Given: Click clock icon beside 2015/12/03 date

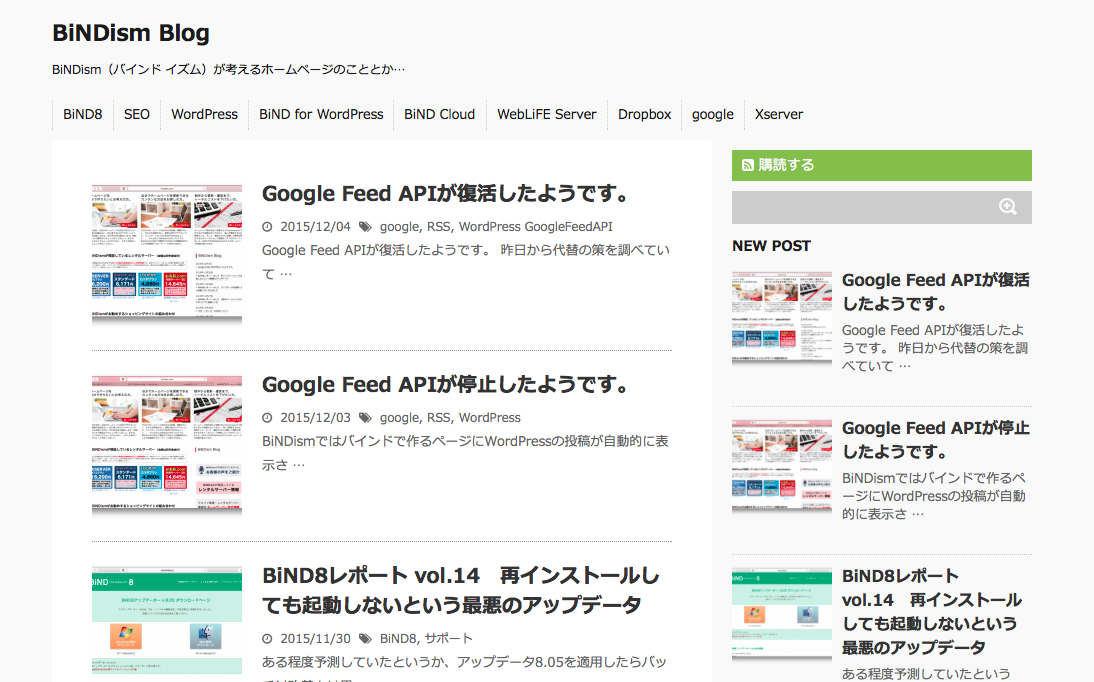Looking at the screenshot, I should pyautogui.click(x=267, y=418).
